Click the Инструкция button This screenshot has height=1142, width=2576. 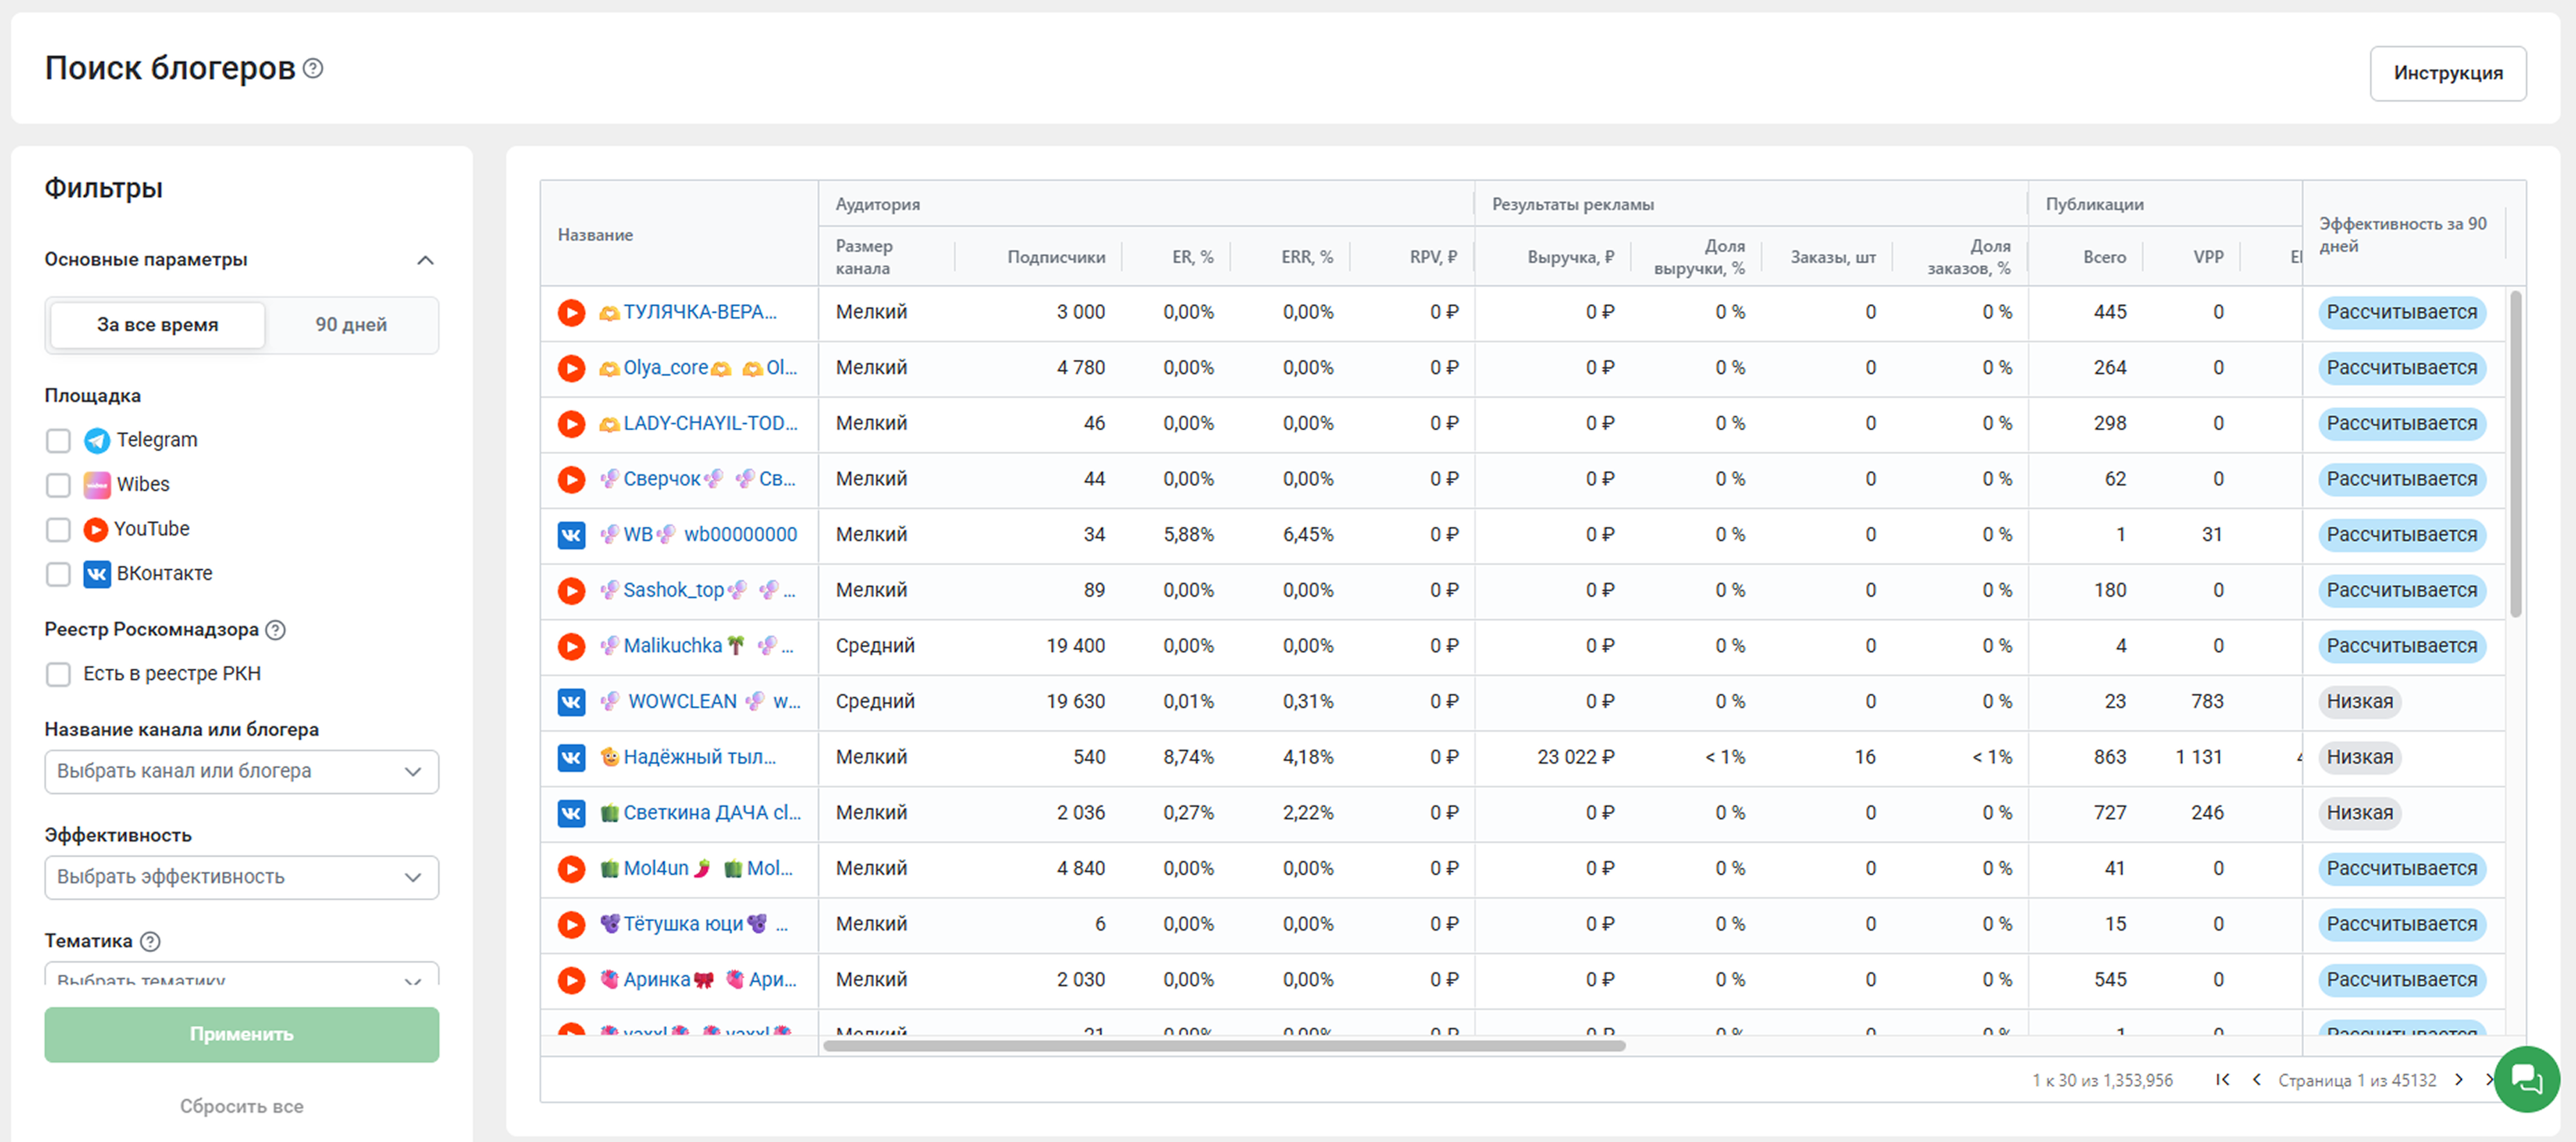pyautogui.click(x=2447, y=73)
